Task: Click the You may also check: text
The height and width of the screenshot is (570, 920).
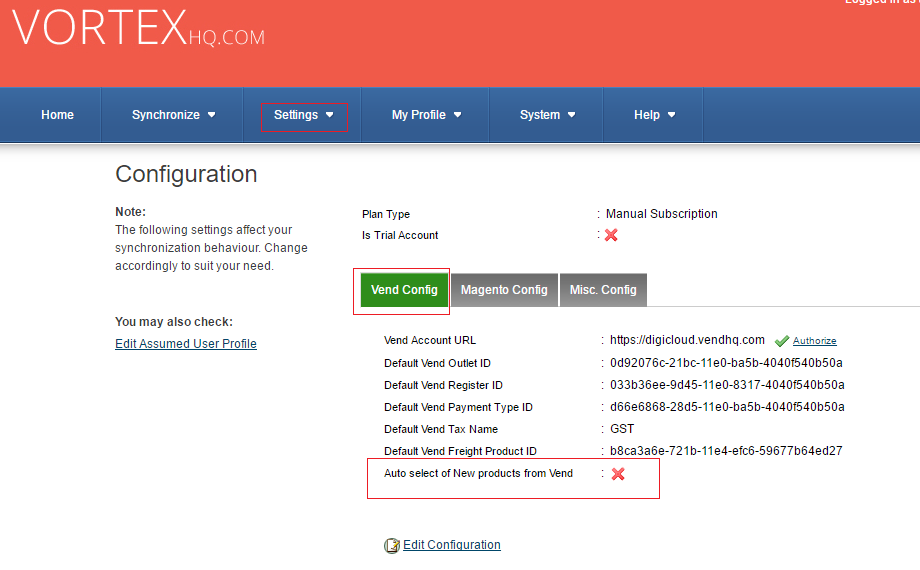Action: 174,322
